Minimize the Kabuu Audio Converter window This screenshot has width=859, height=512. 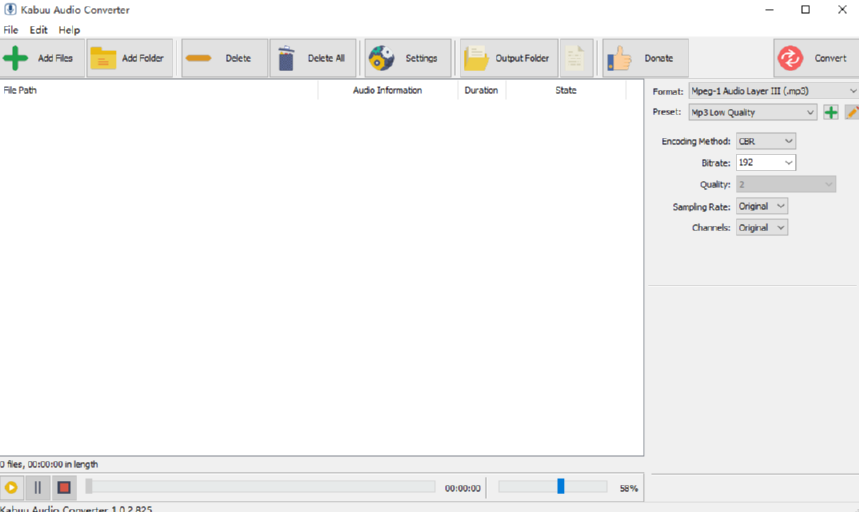tap(769, 9)
